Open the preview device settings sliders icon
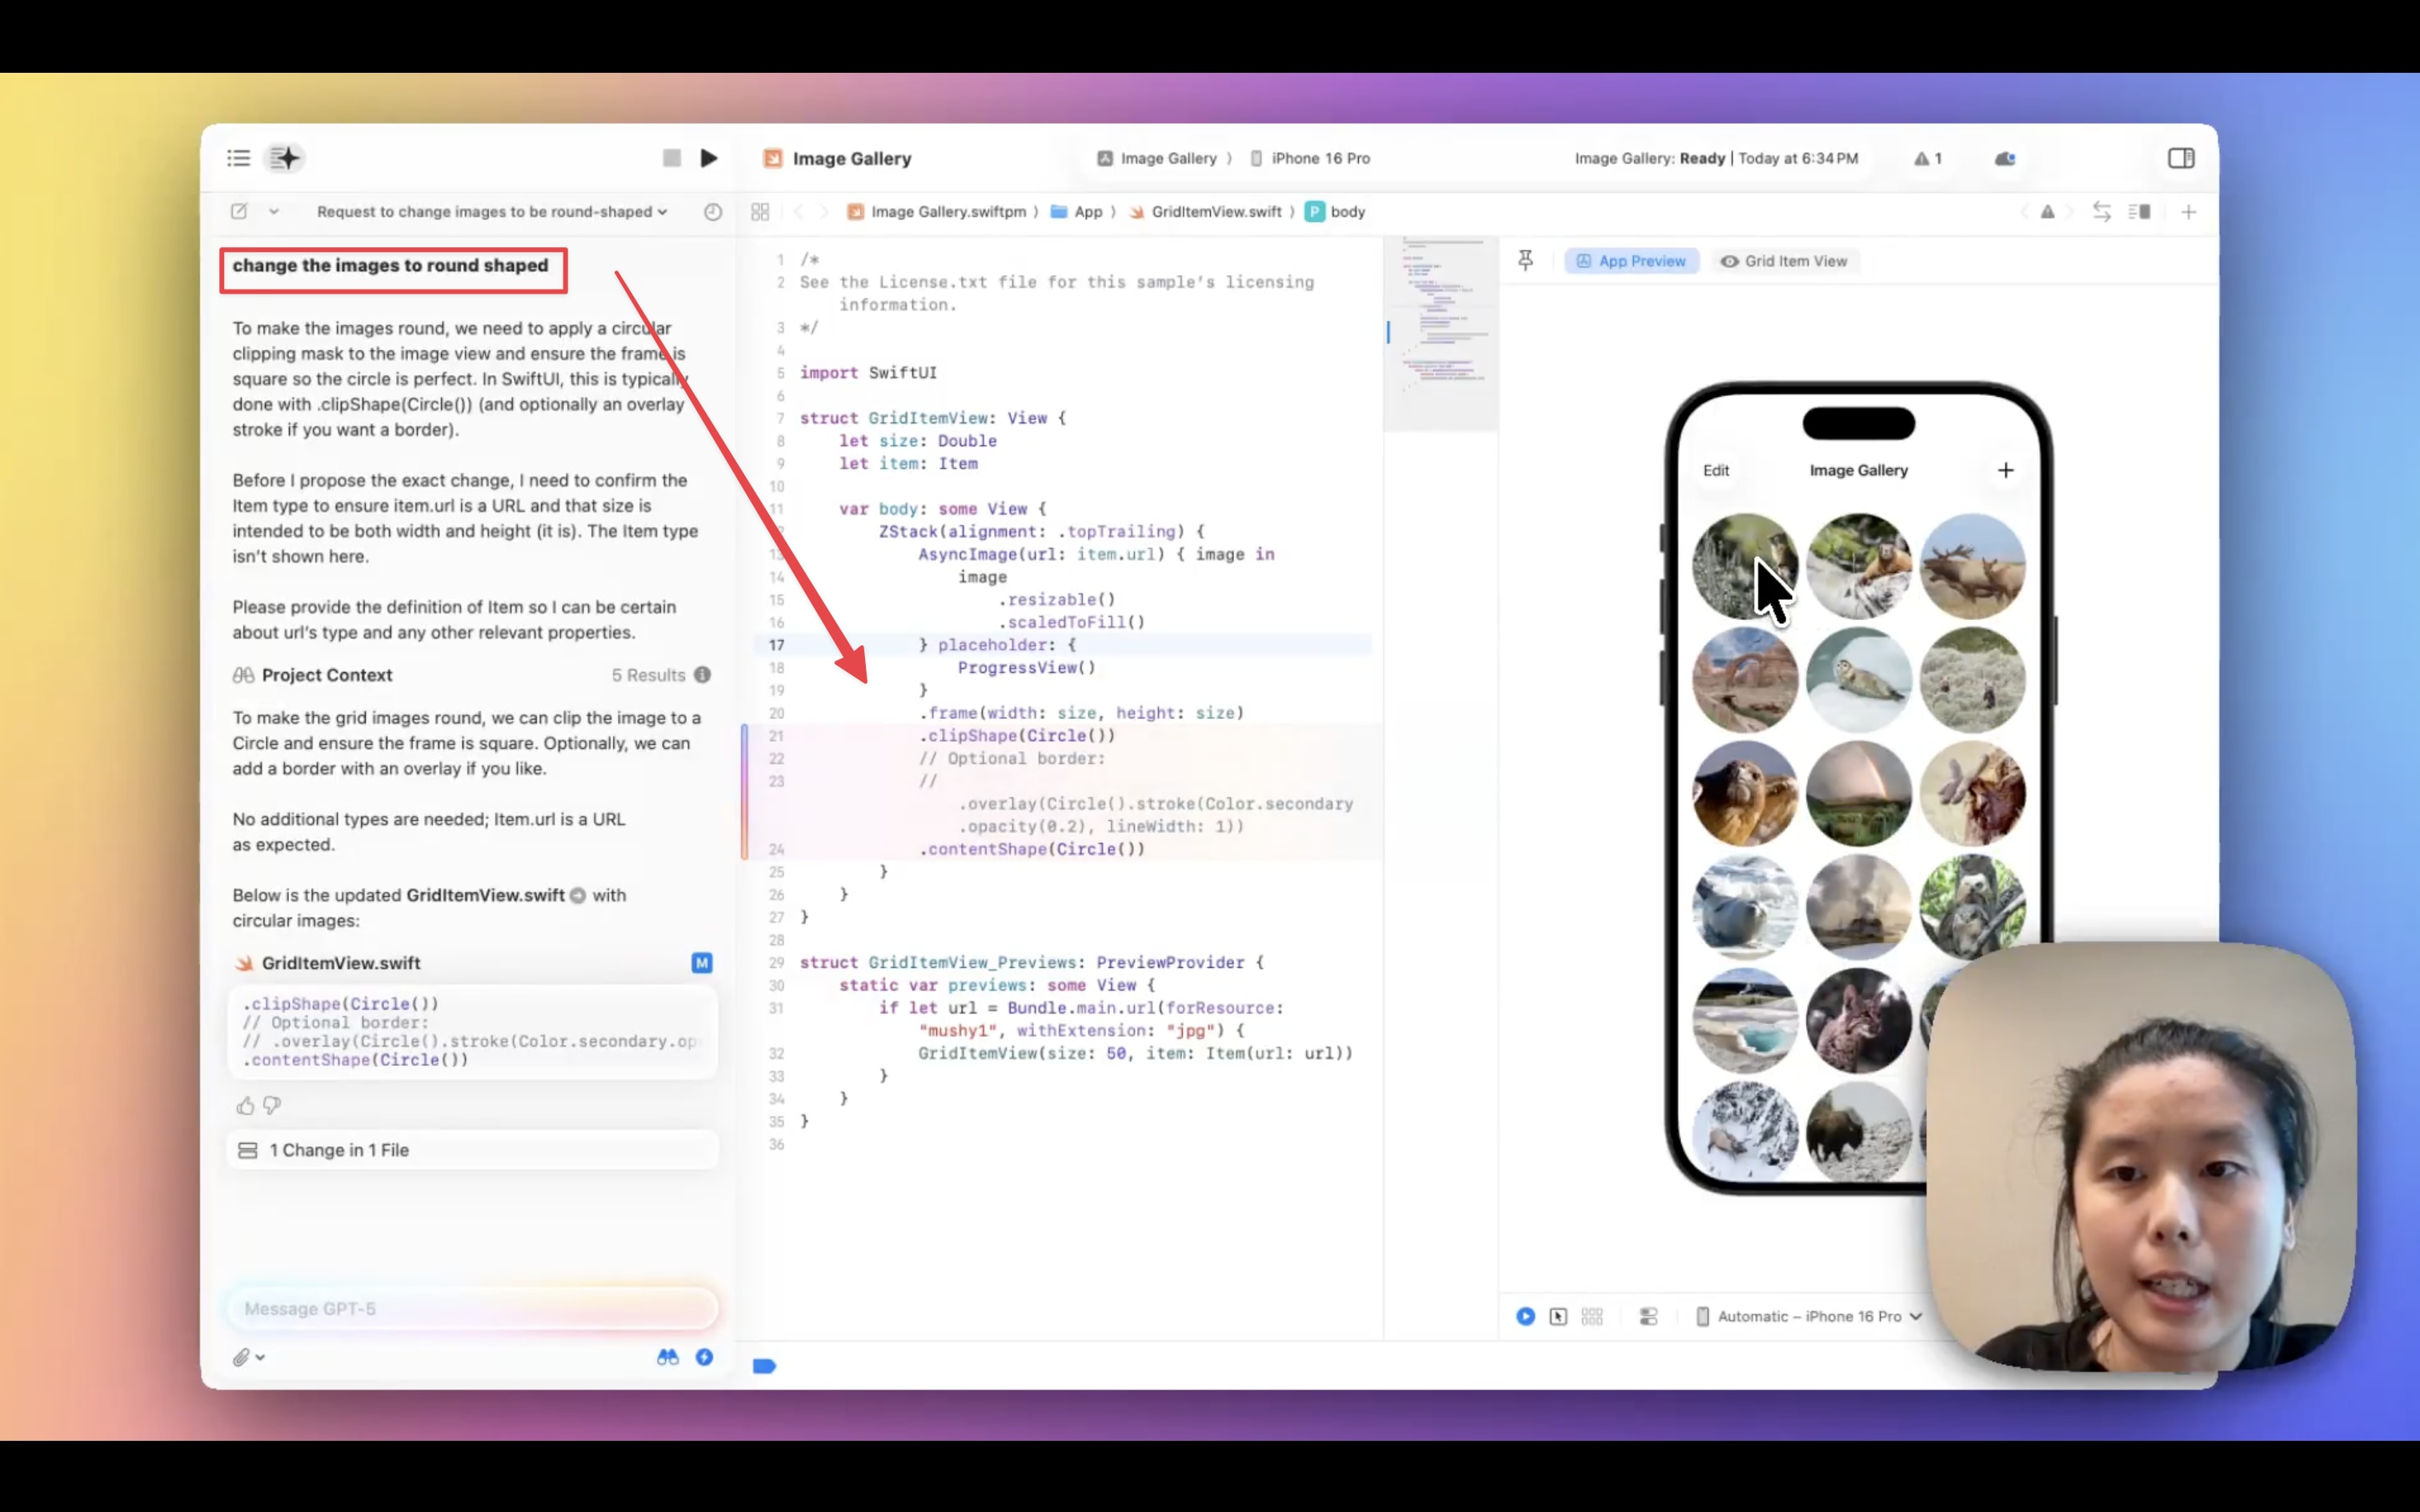2420x1512 pixels. [1649, 1317]
